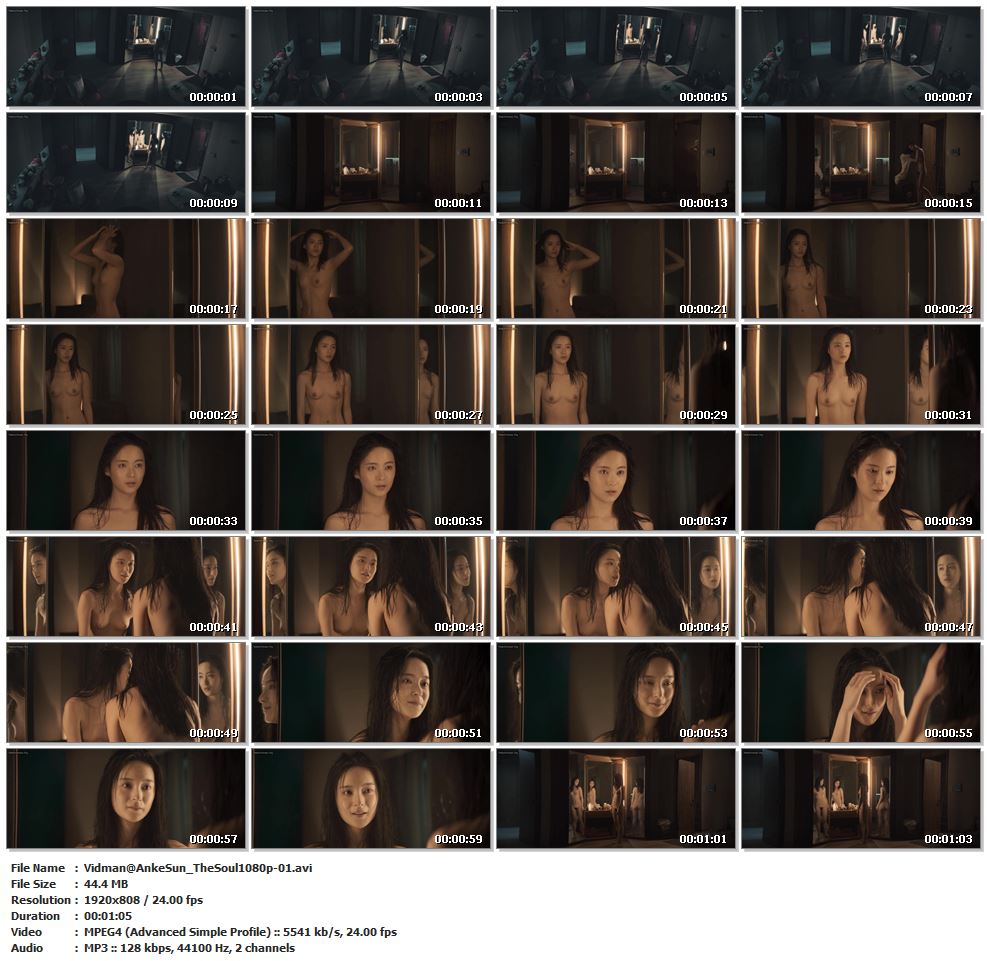Select the frame stamped 00:00:53
This screenshot has height=961, width=987.
tap(616, 692)
